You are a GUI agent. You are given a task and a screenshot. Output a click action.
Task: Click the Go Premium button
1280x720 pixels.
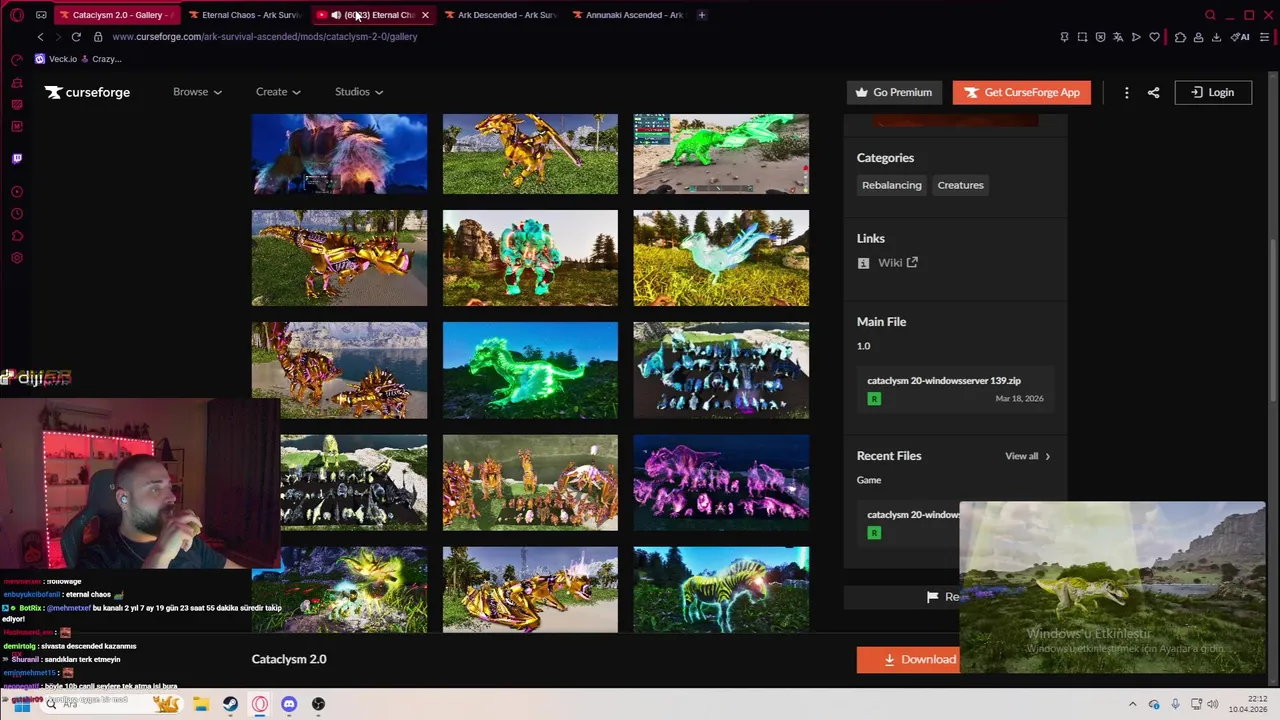894,92
